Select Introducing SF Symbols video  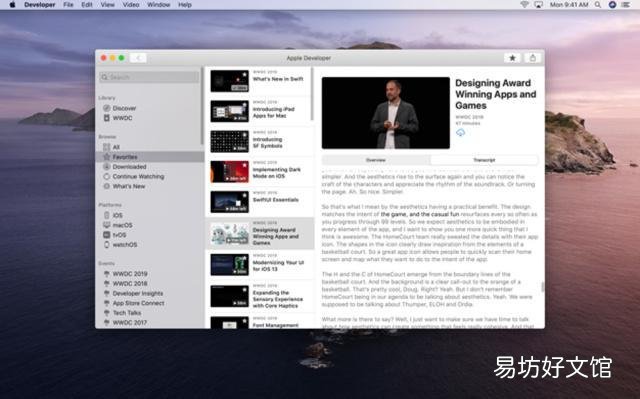tap(260, 141)
